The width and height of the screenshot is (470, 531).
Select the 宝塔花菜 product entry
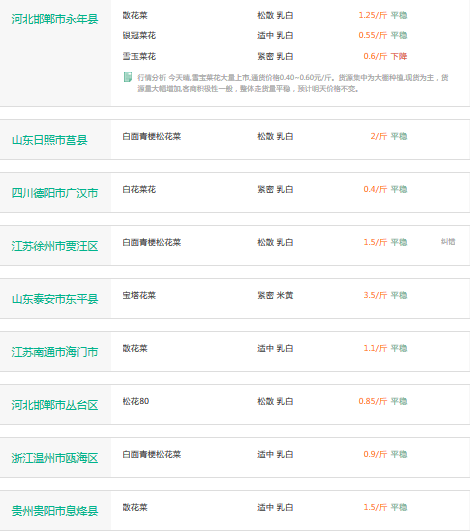[x=139, y=295]
